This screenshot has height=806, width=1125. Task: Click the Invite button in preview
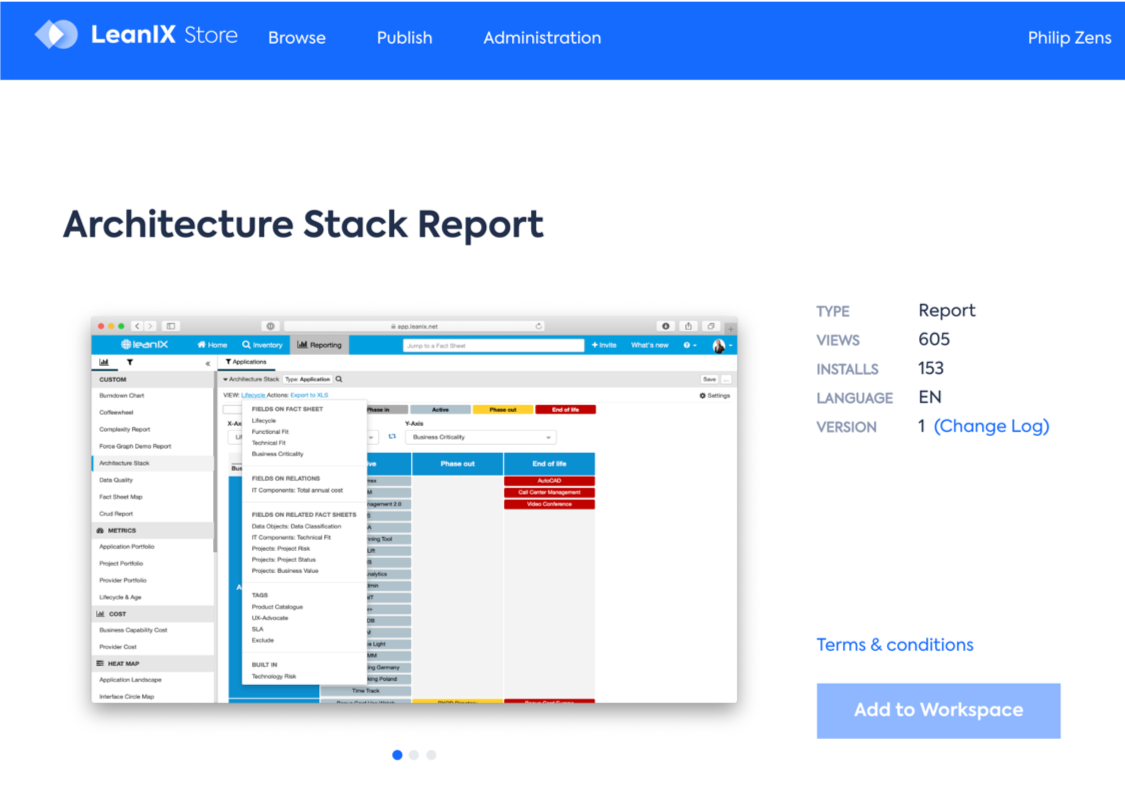(603, 345)
